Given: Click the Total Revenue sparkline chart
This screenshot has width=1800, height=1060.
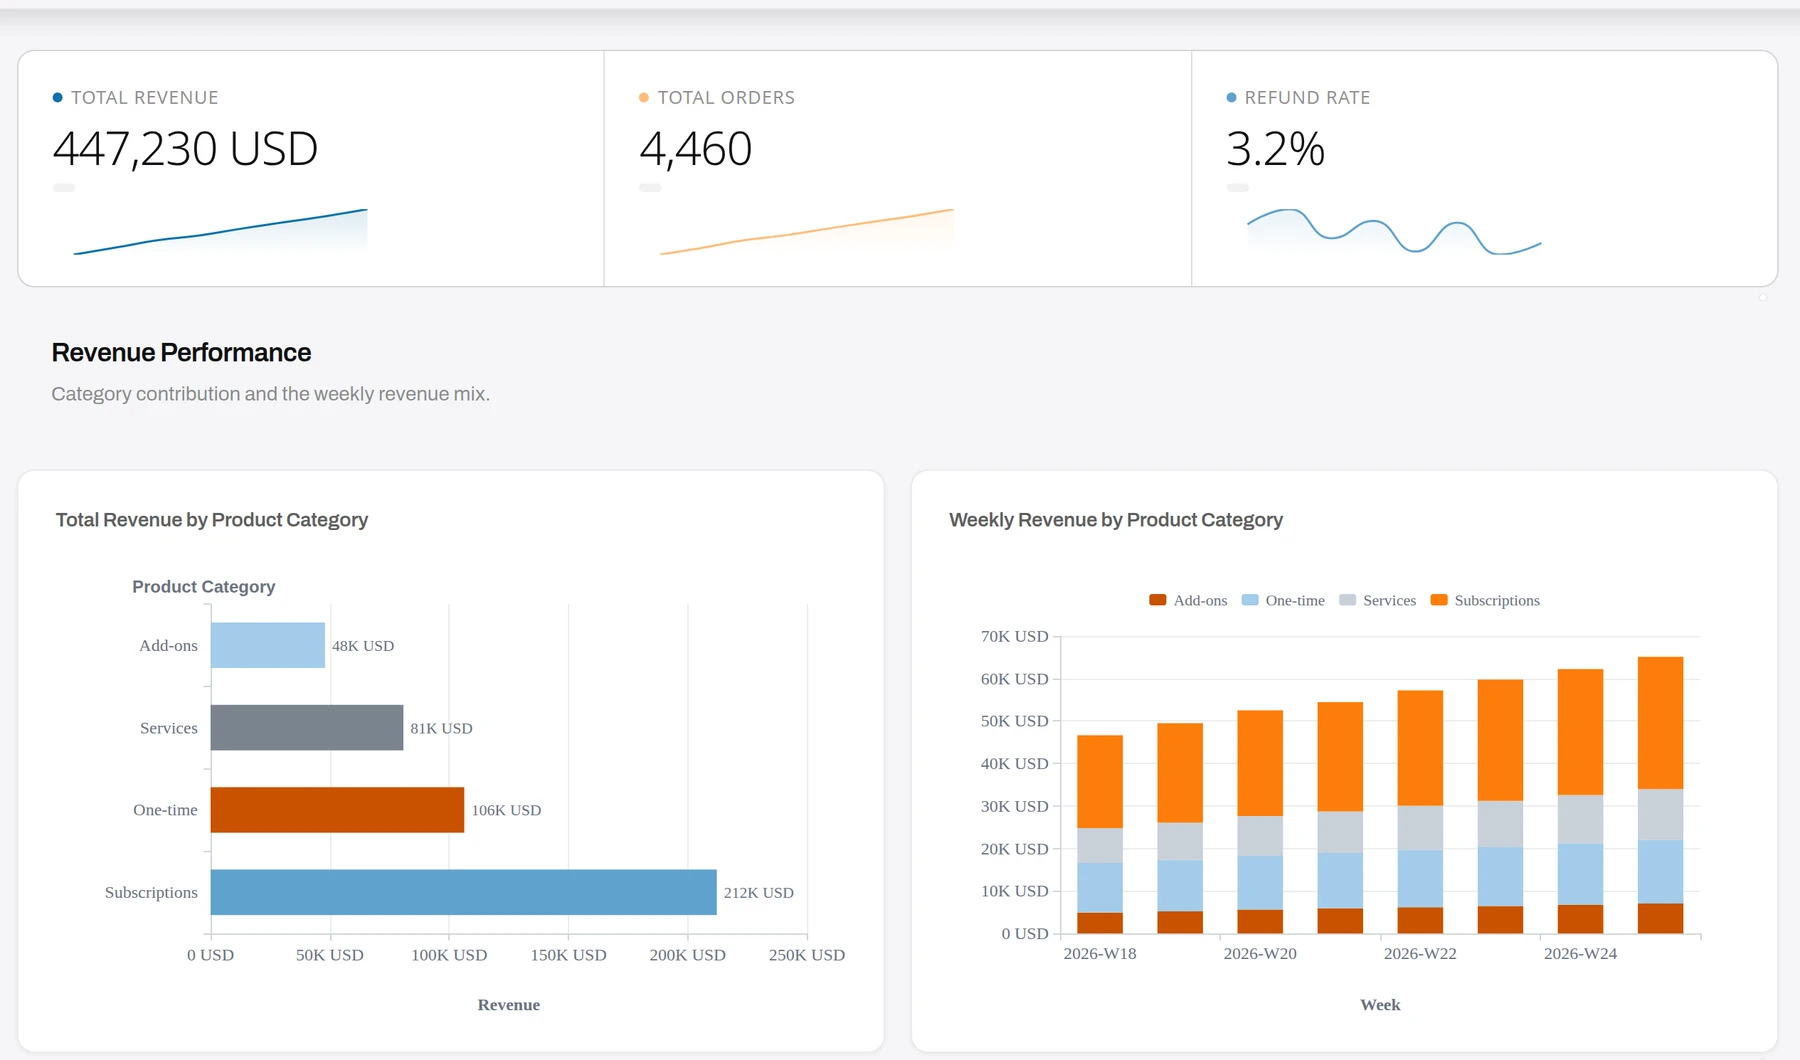Looking at the screenshot, I should (220, 232).
